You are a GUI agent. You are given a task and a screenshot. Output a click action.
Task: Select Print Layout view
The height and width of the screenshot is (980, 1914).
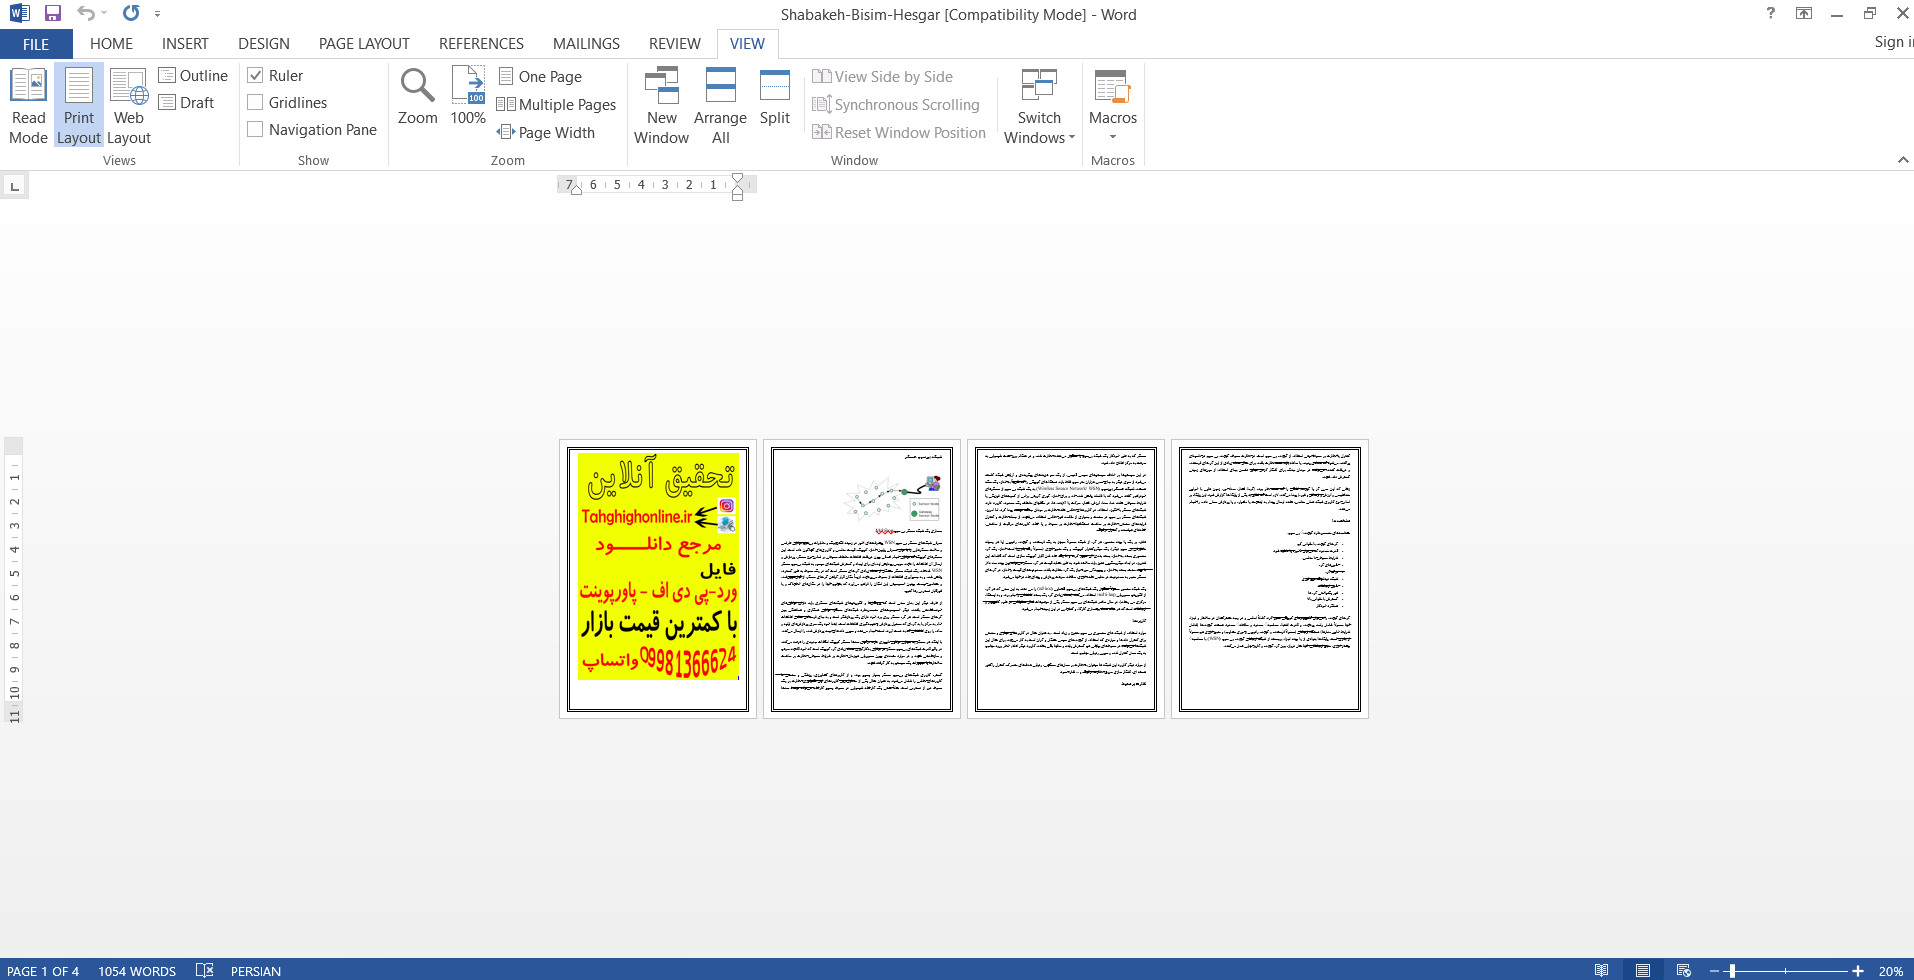click(x=79, y=106)
